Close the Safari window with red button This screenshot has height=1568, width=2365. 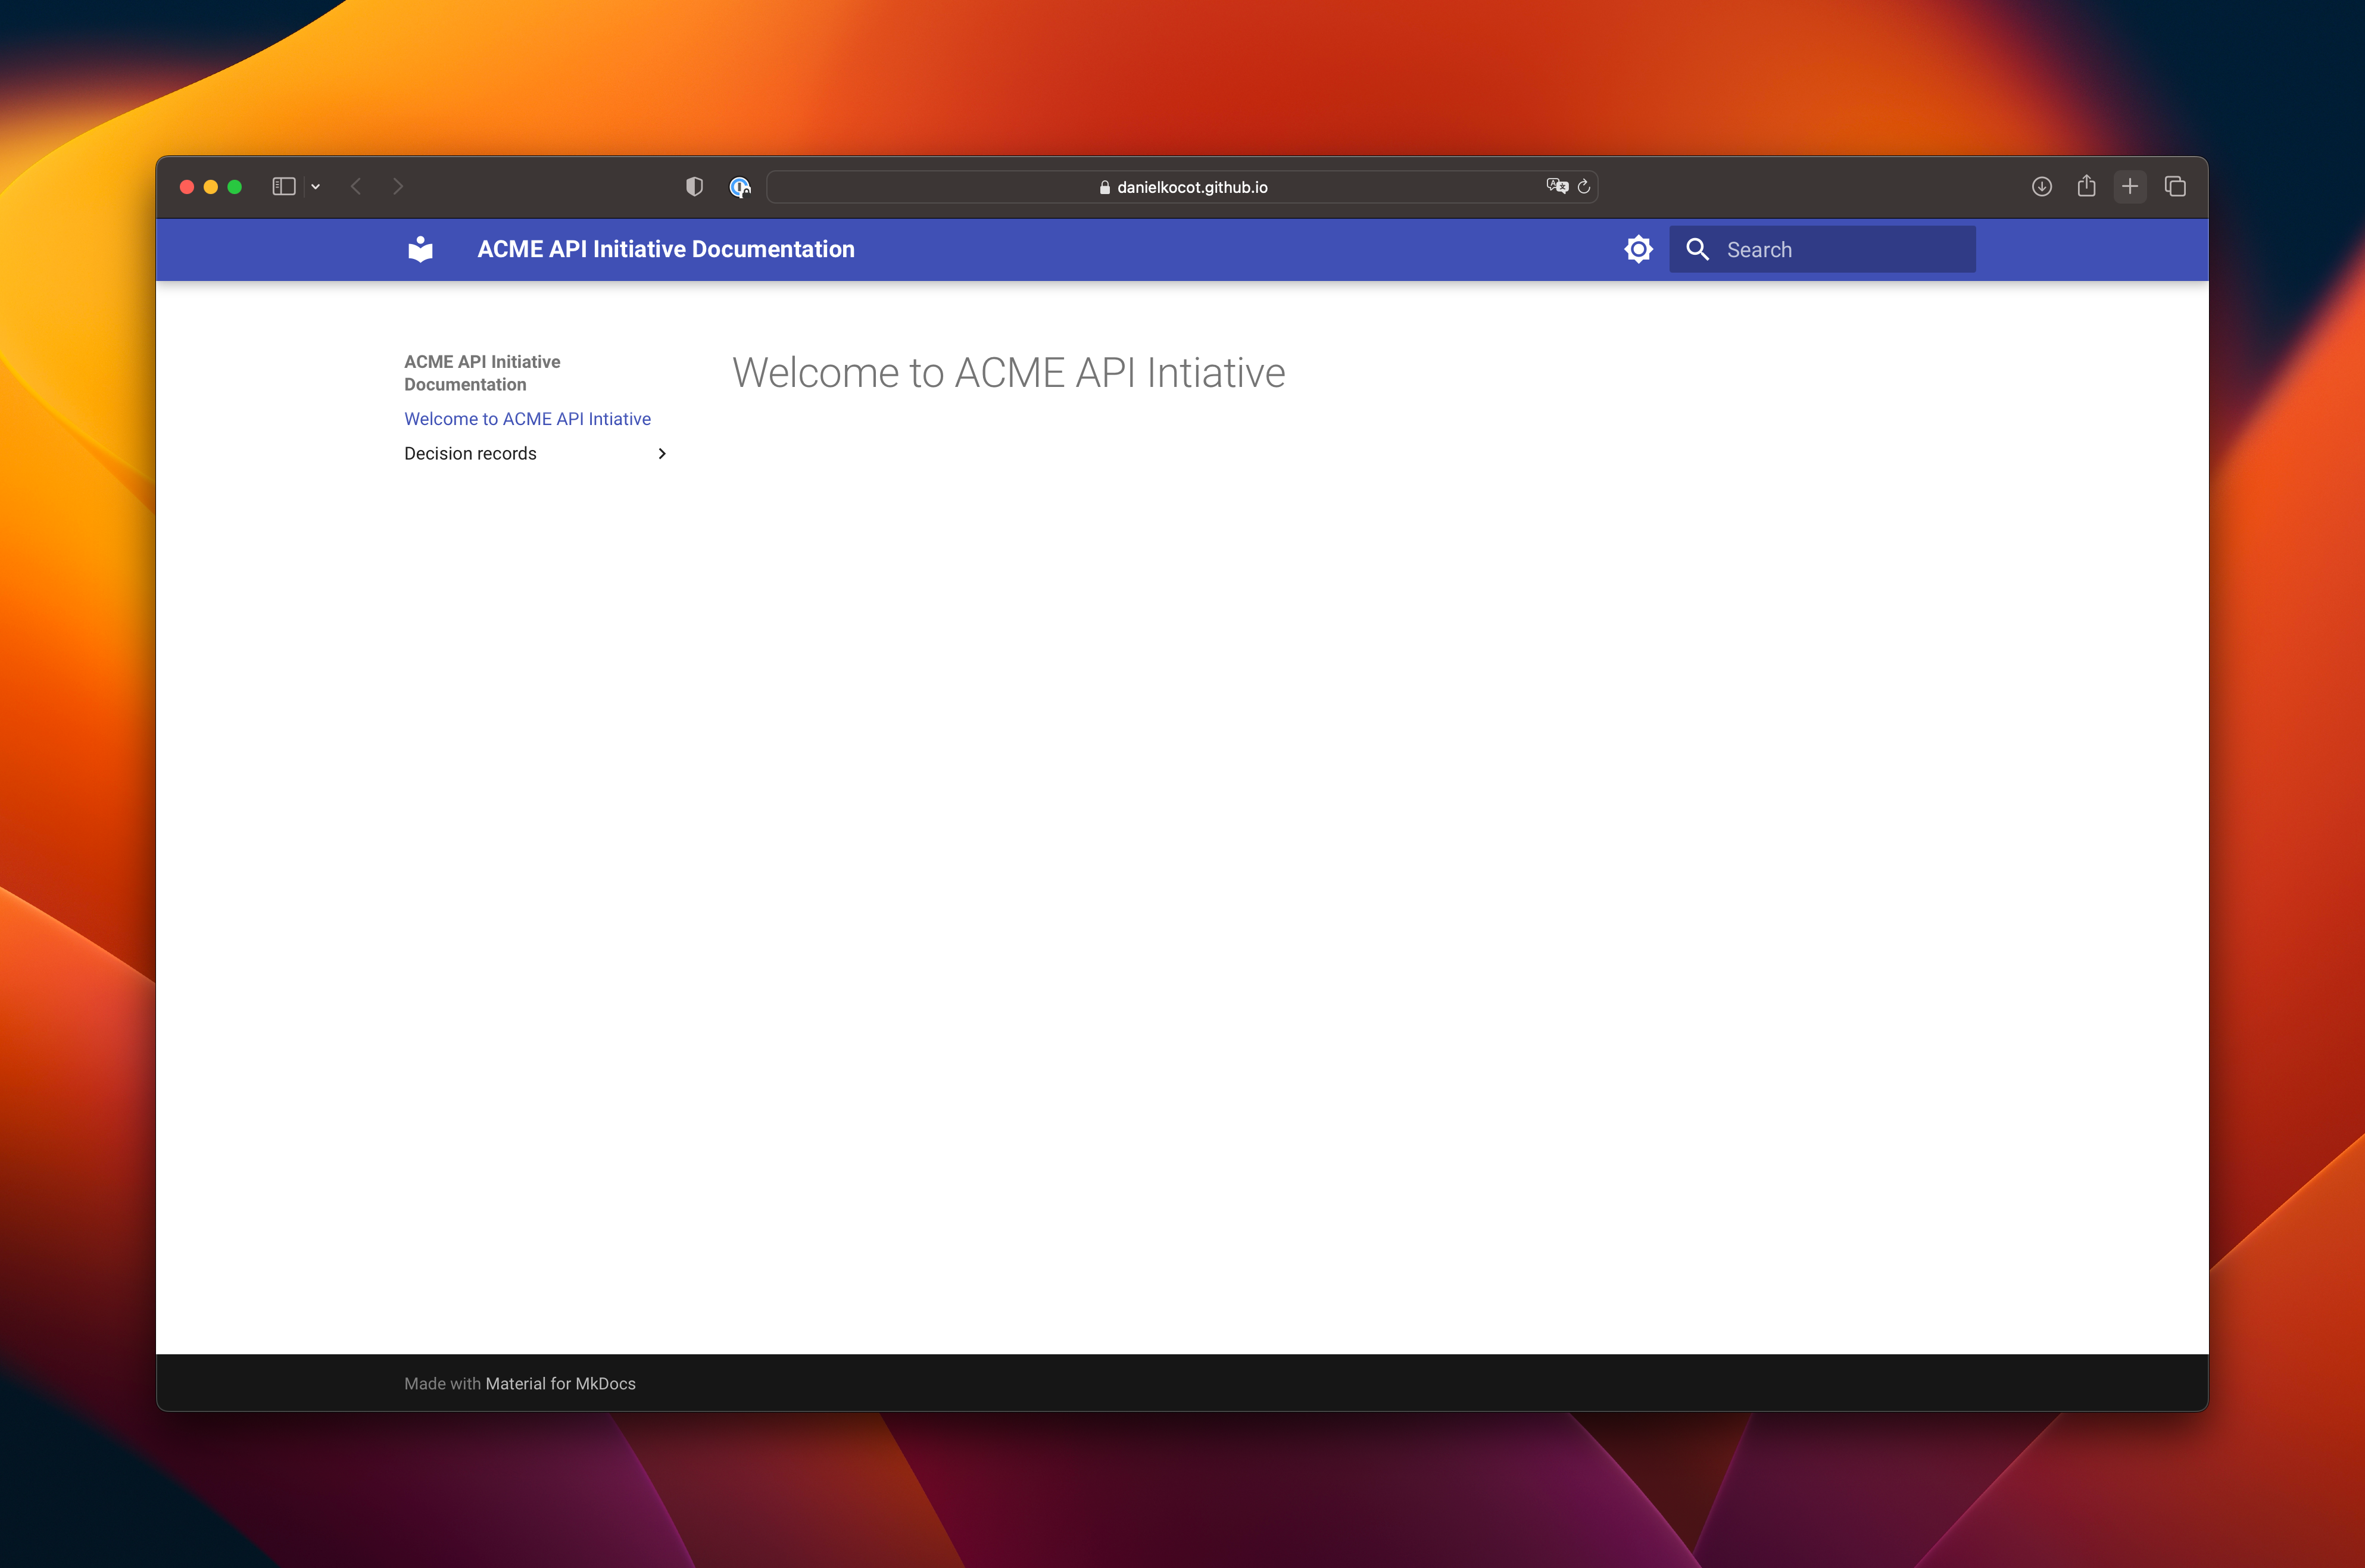[x=187, y=187]
